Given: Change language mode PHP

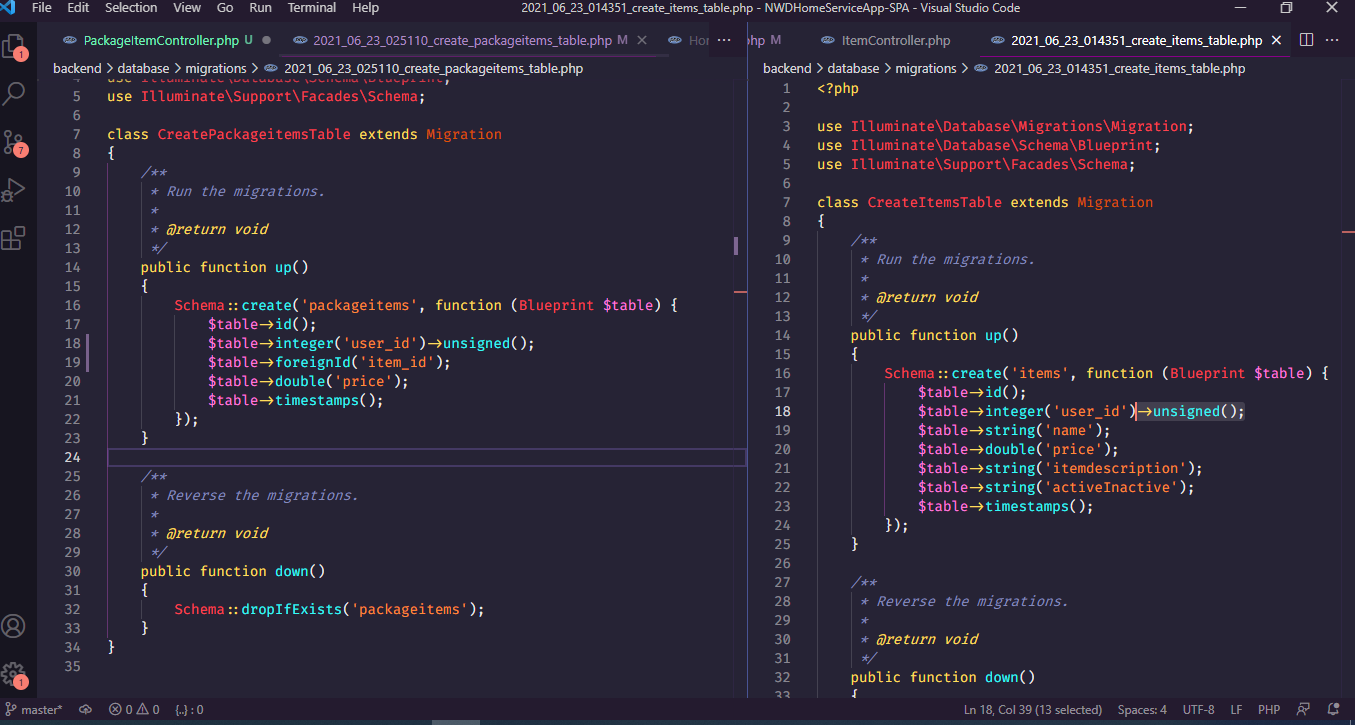Looking at the screenshot, I should point(1268,710).
